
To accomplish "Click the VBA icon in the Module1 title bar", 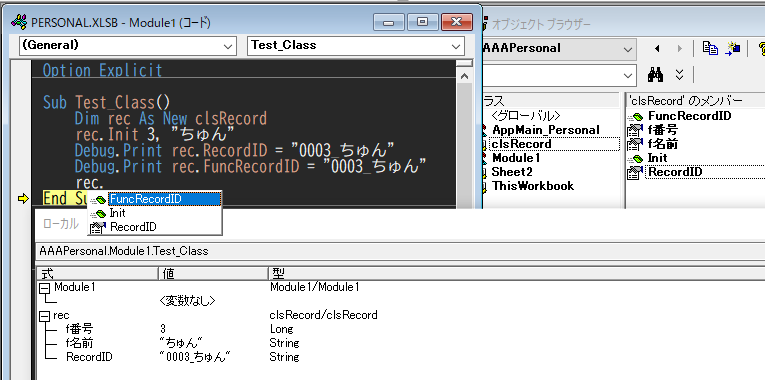I will [19, 22].
